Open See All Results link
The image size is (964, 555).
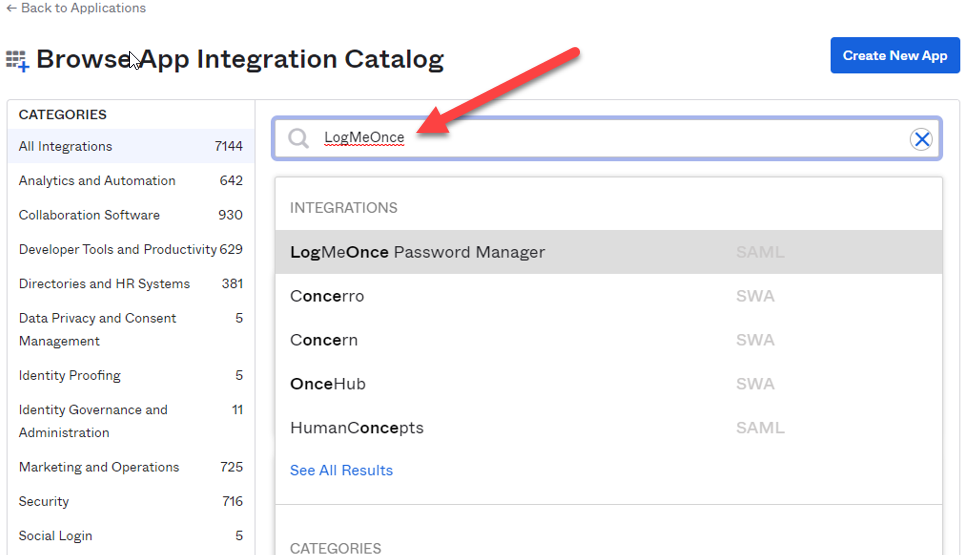pyautogui.click(x=341, y=470)
